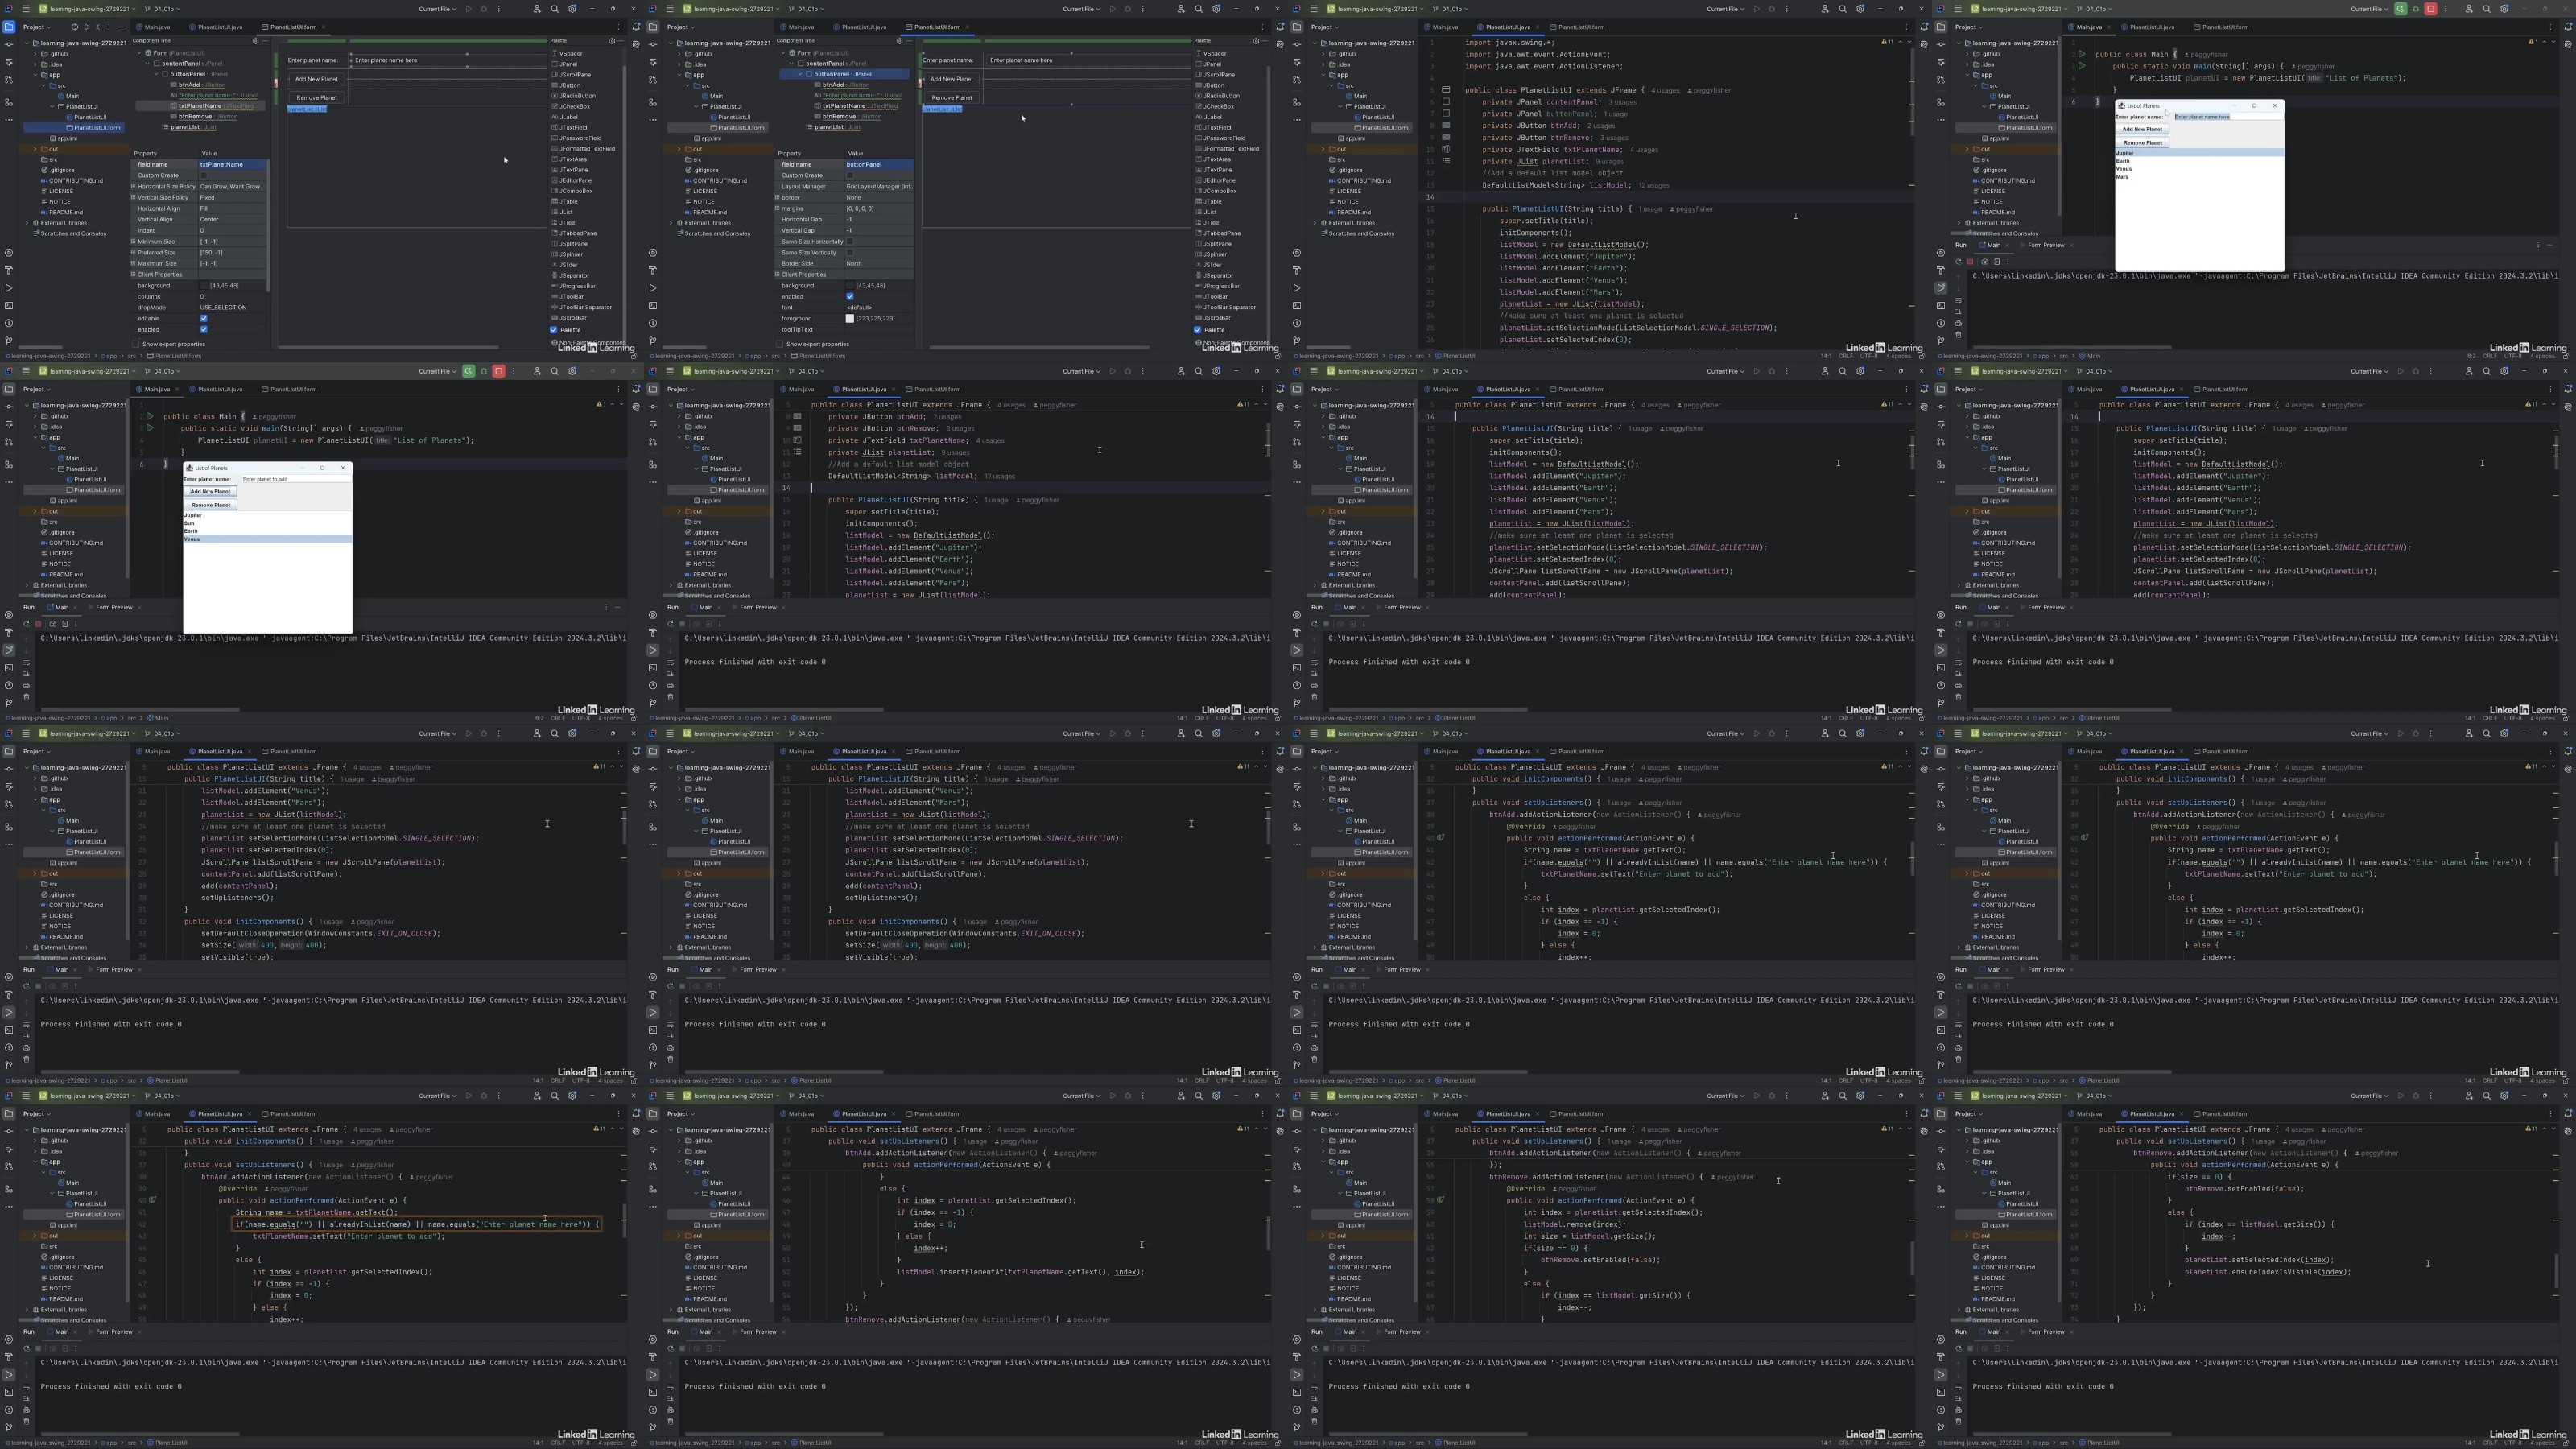Click Expand All icon in Project panel header
The image size is (2576, 1449).
86,27
